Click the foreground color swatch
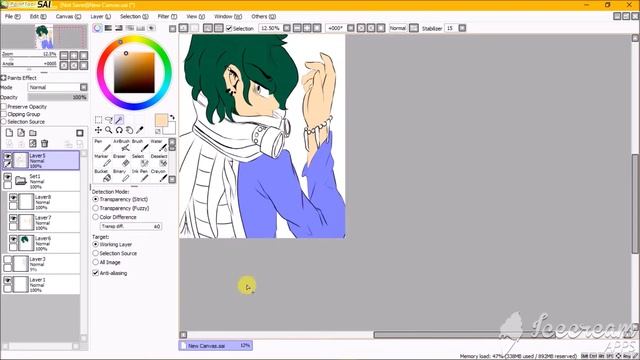The image size is (640, 360). [x=161, y=120]
